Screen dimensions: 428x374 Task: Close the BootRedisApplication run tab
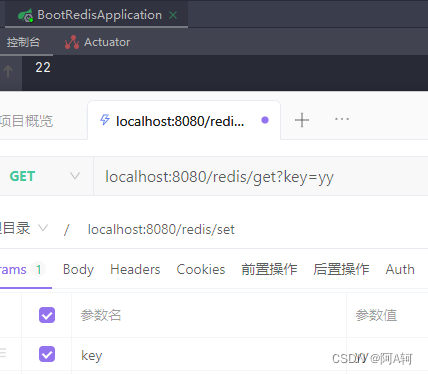point(173,15)
